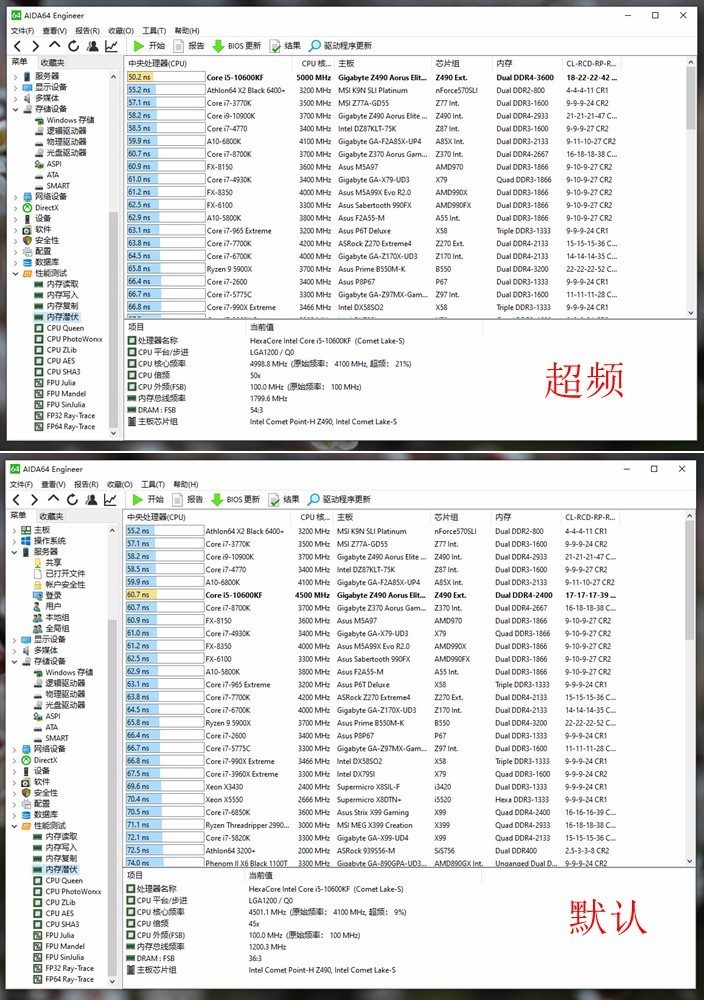The height and width of the screenshot is (1000, 704).
Task: Expand 网络设备 node in top window tree
Action: 15,196
